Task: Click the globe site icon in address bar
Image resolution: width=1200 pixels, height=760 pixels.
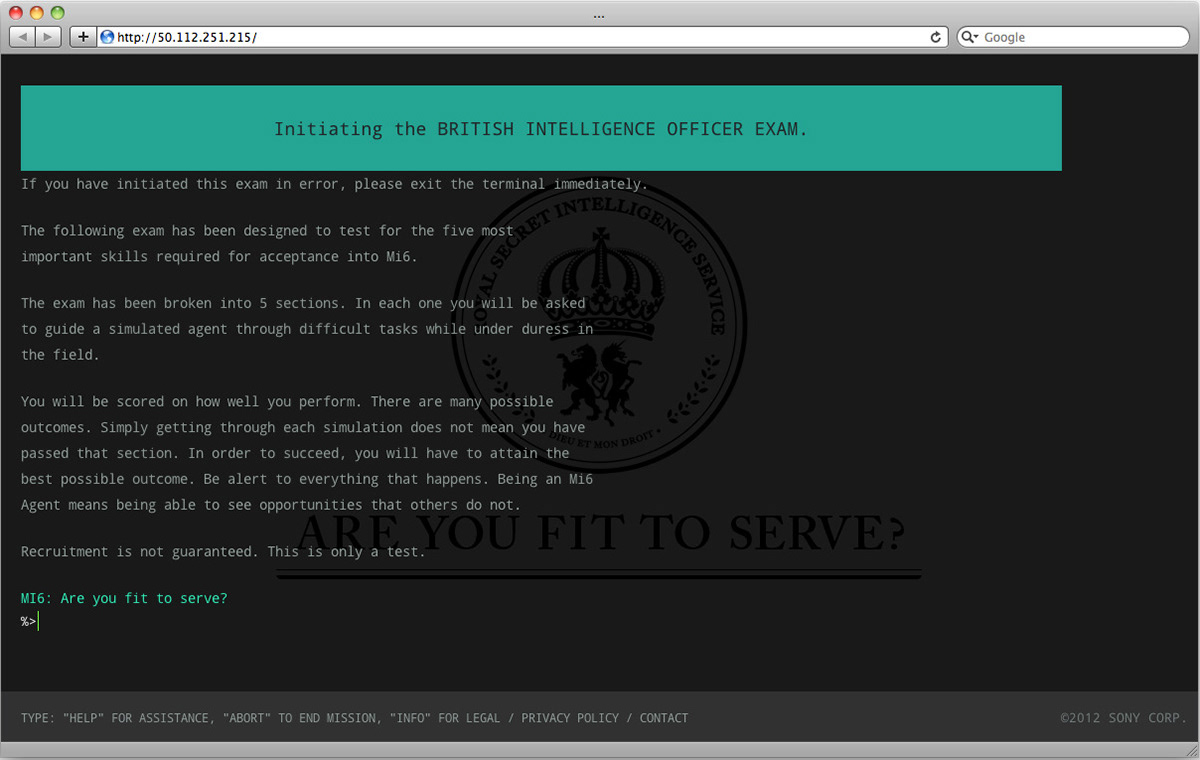Action: coord(108,37)
